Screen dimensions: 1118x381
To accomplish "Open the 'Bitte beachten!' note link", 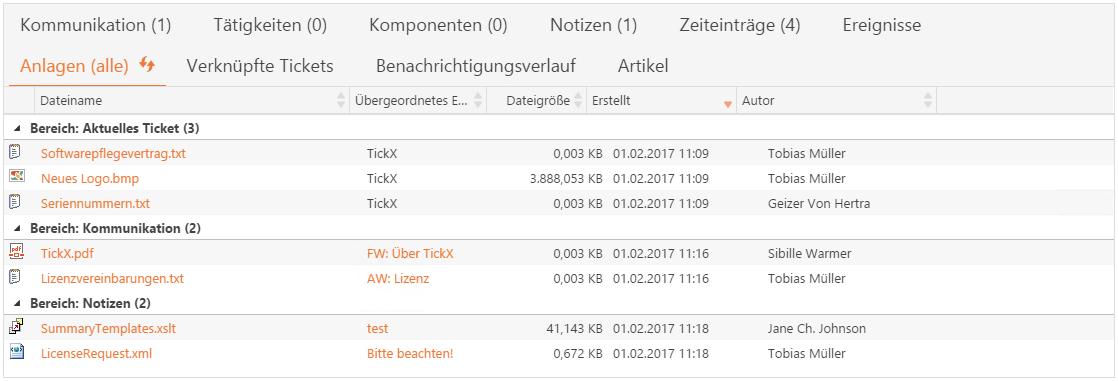I will (410, 353).
